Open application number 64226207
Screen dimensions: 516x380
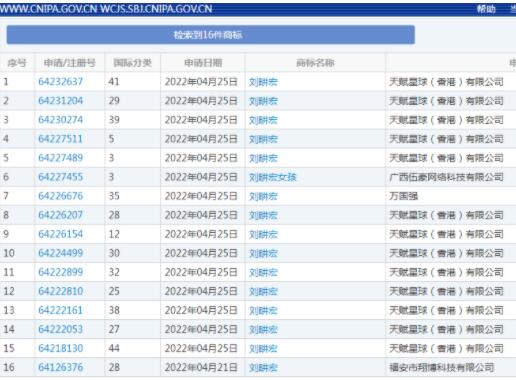click(60, 215)
